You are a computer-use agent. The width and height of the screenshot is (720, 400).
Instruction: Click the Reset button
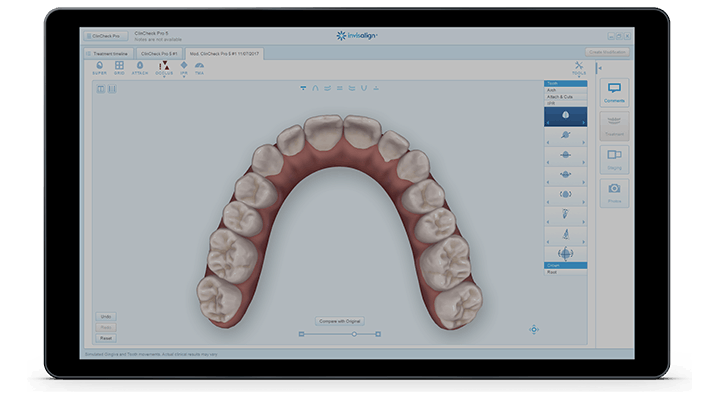[x=106, y=338]
